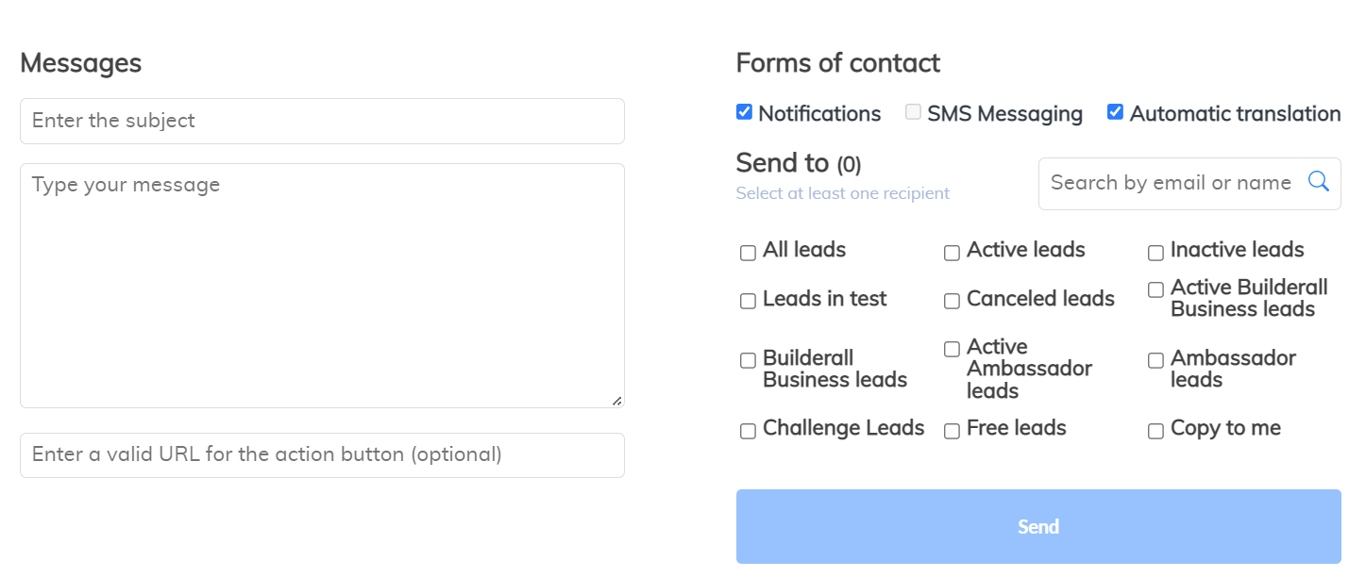The height and width of the screenshot is (577, 1366).
Task: Check Active Ambassador leads box
Action: pos(952,349)
